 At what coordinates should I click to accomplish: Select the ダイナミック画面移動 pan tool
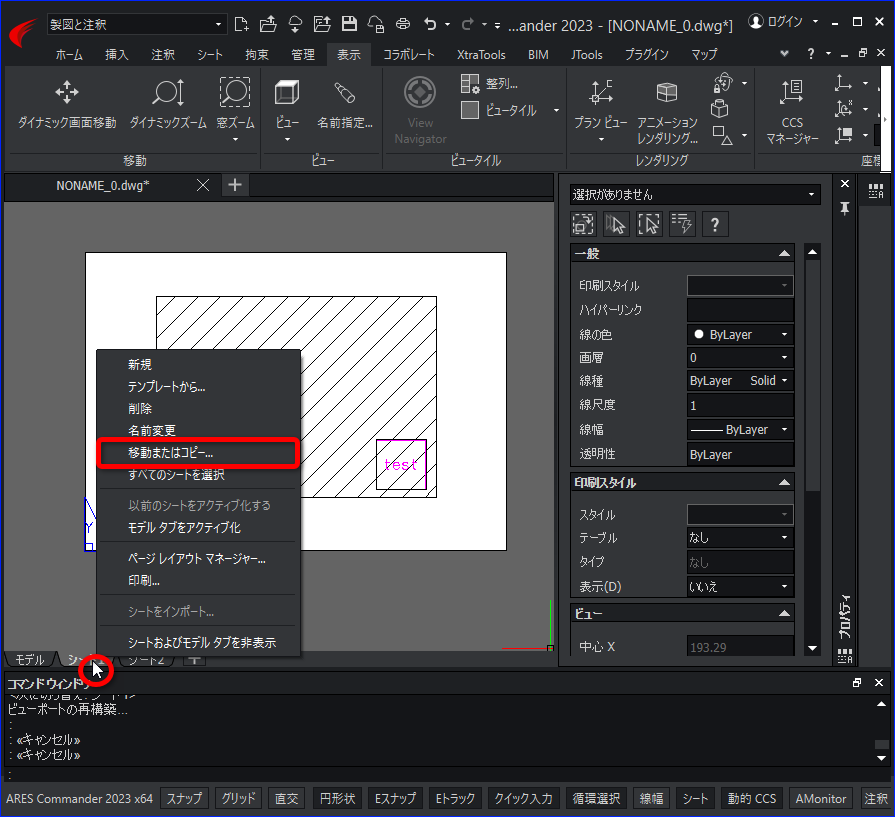[67, 104]
